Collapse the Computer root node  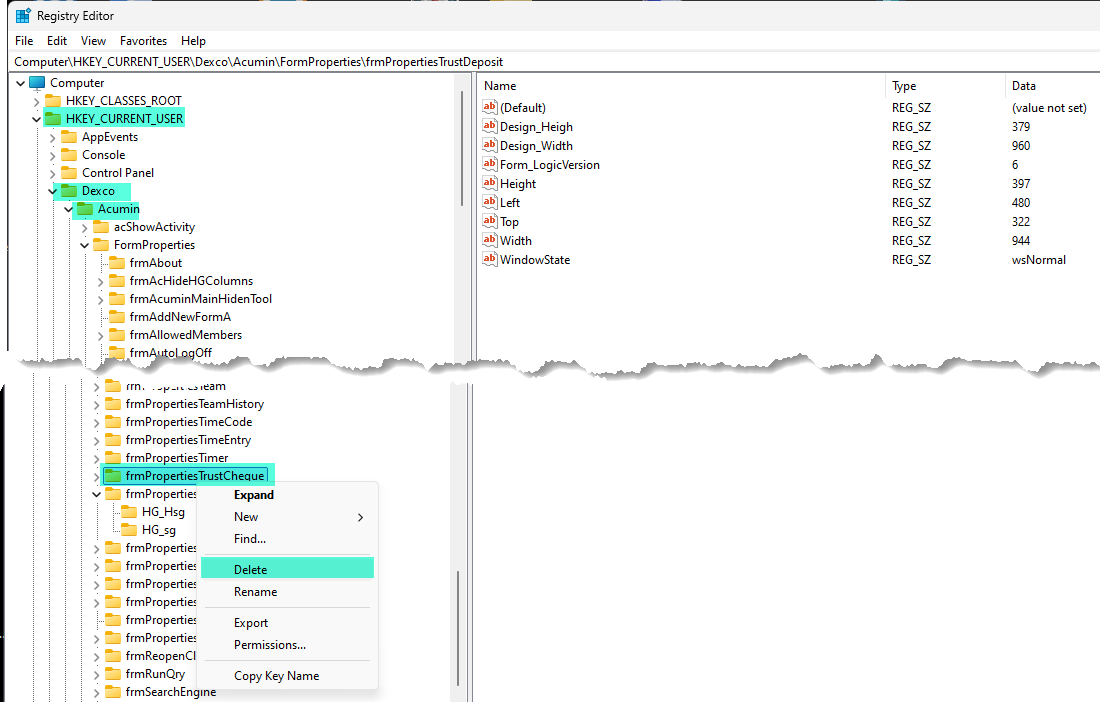click(x=20, y=83)
